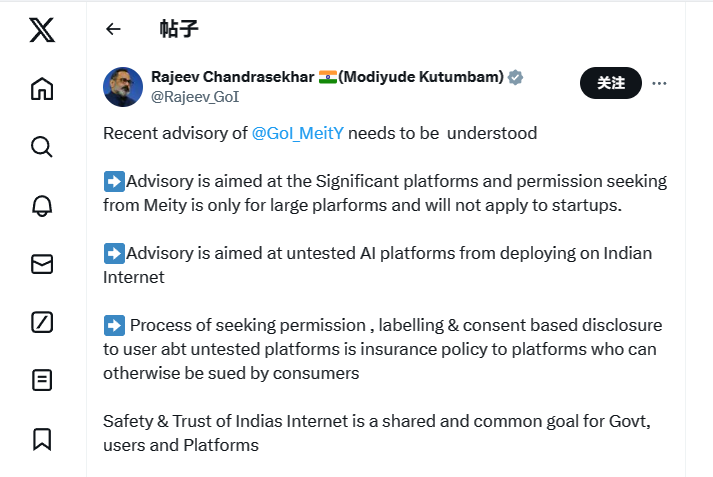Click the first paragraph of the post

point(320,133)
